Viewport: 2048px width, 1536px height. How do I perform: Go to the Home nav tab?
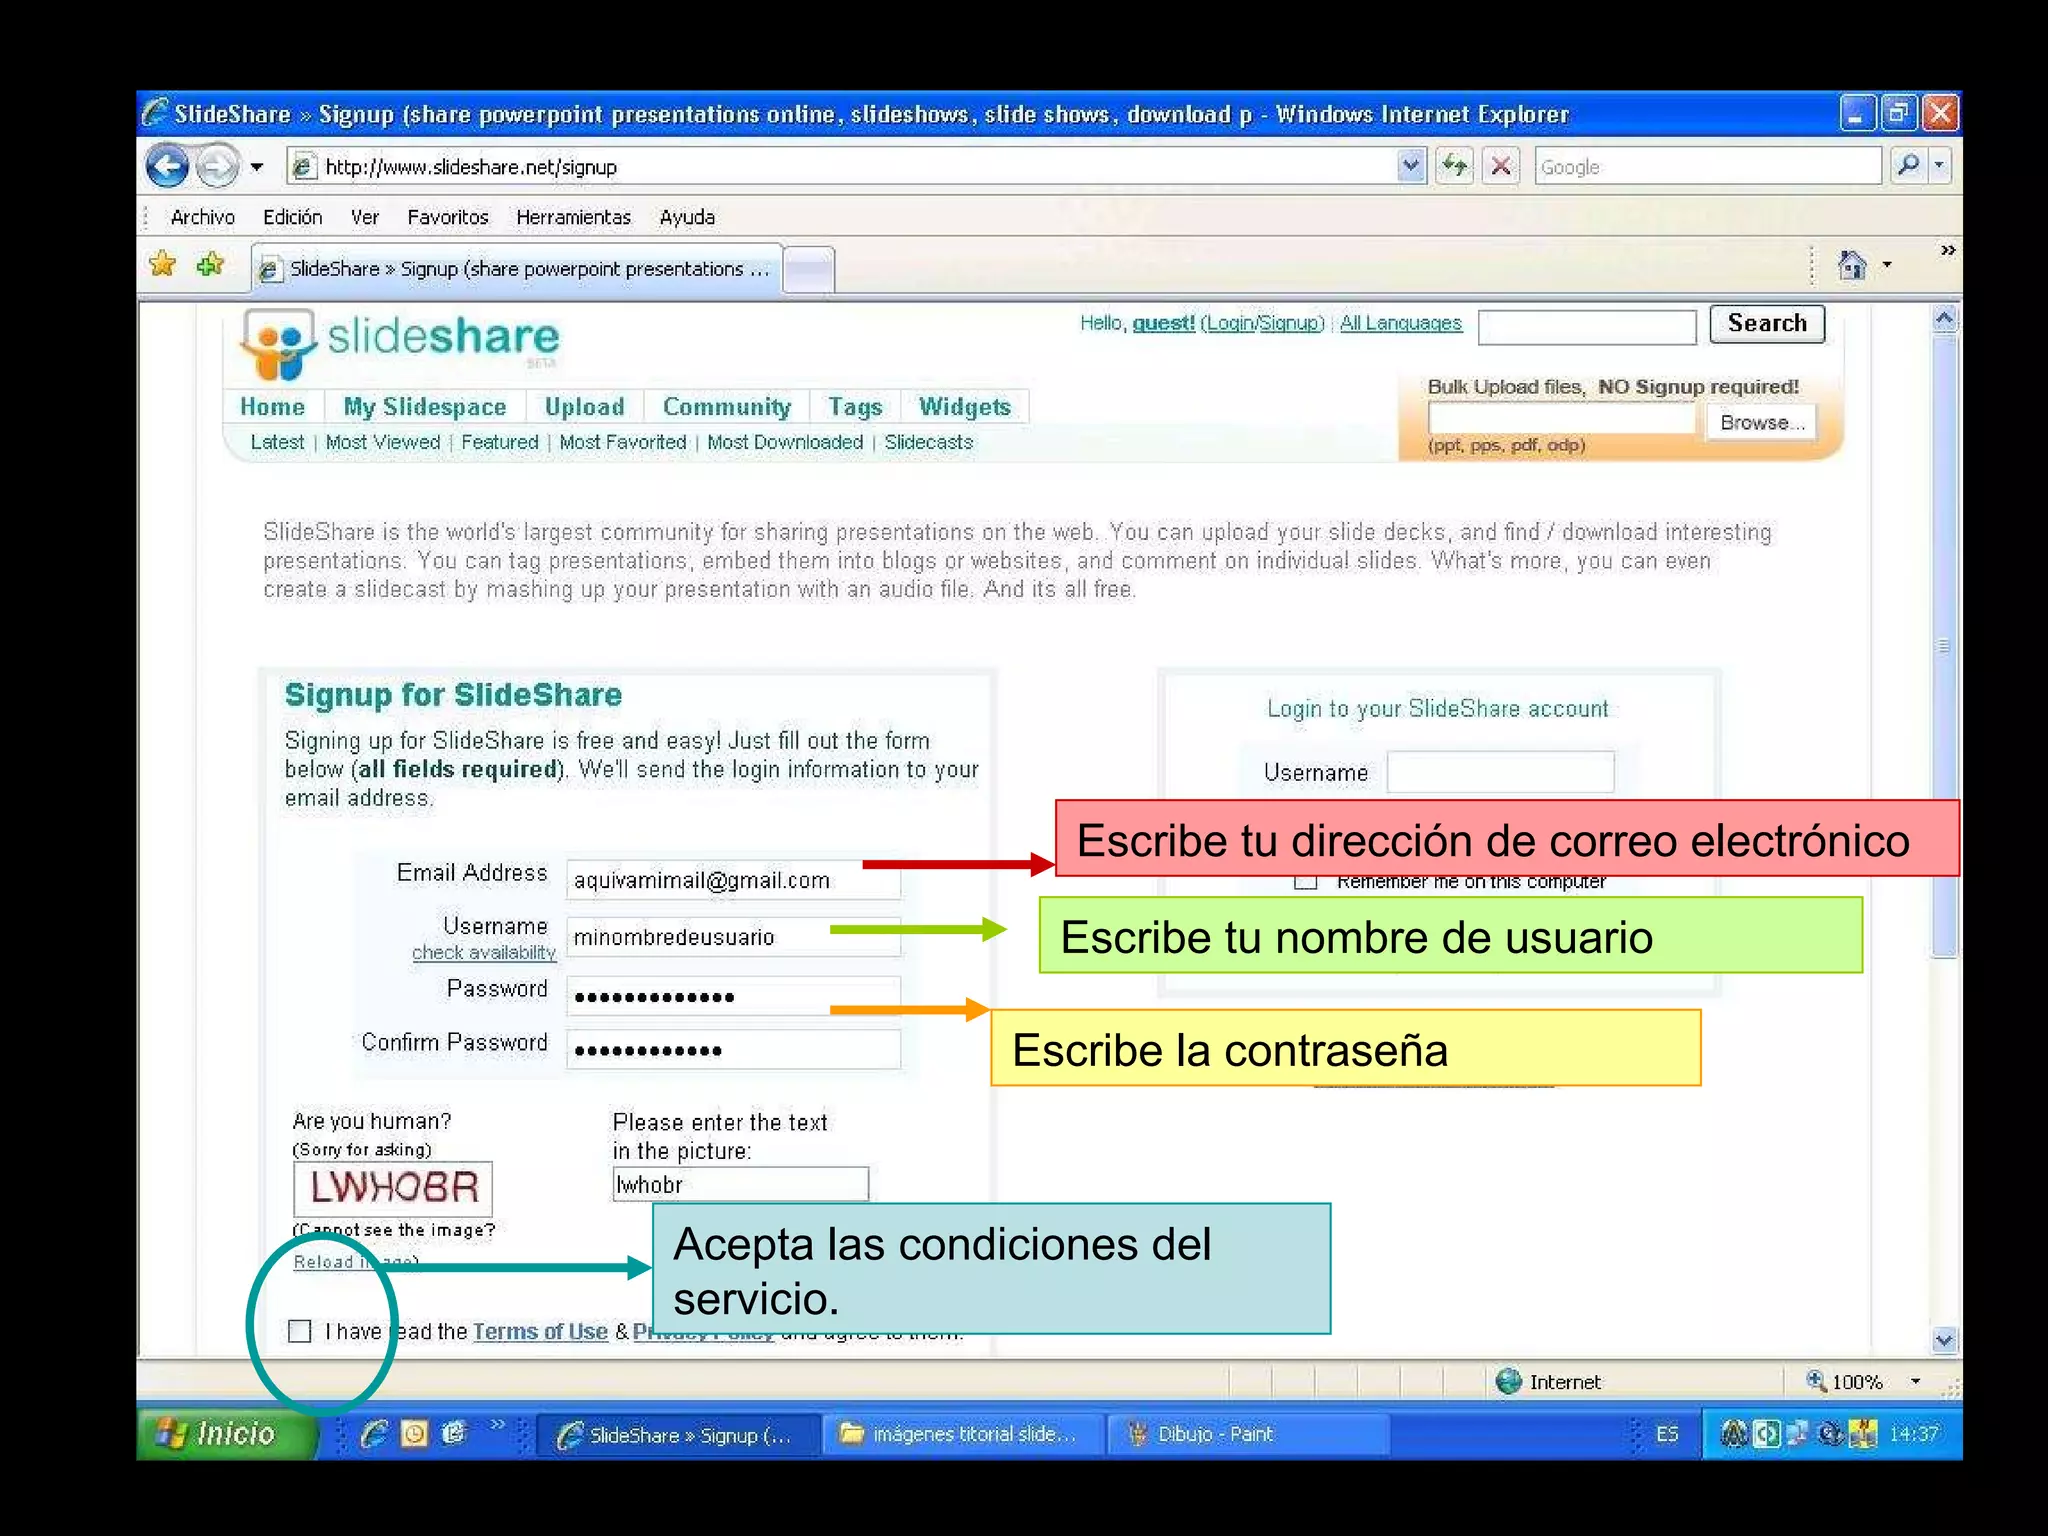click(272, 407)
